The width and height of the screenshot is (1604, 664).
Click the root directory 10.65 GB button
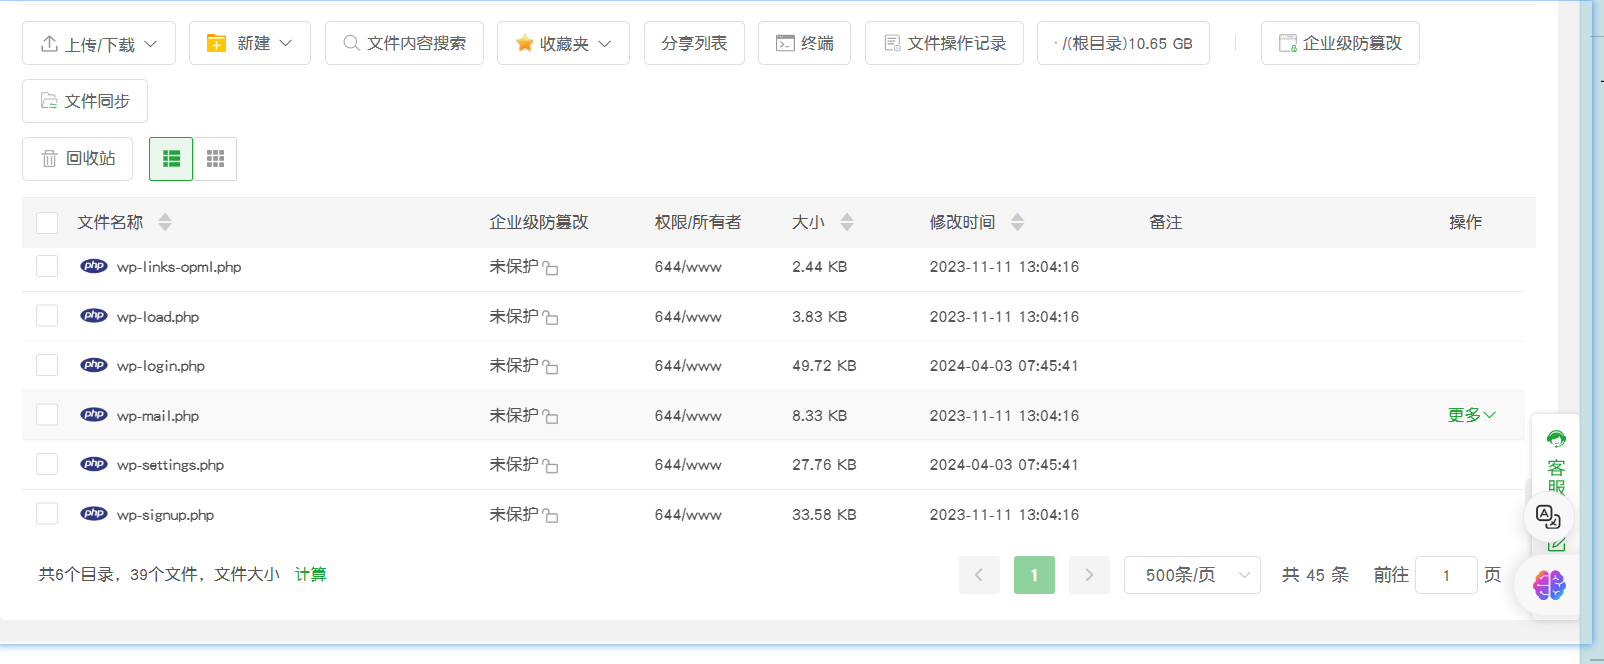[x=1123, y=43]
